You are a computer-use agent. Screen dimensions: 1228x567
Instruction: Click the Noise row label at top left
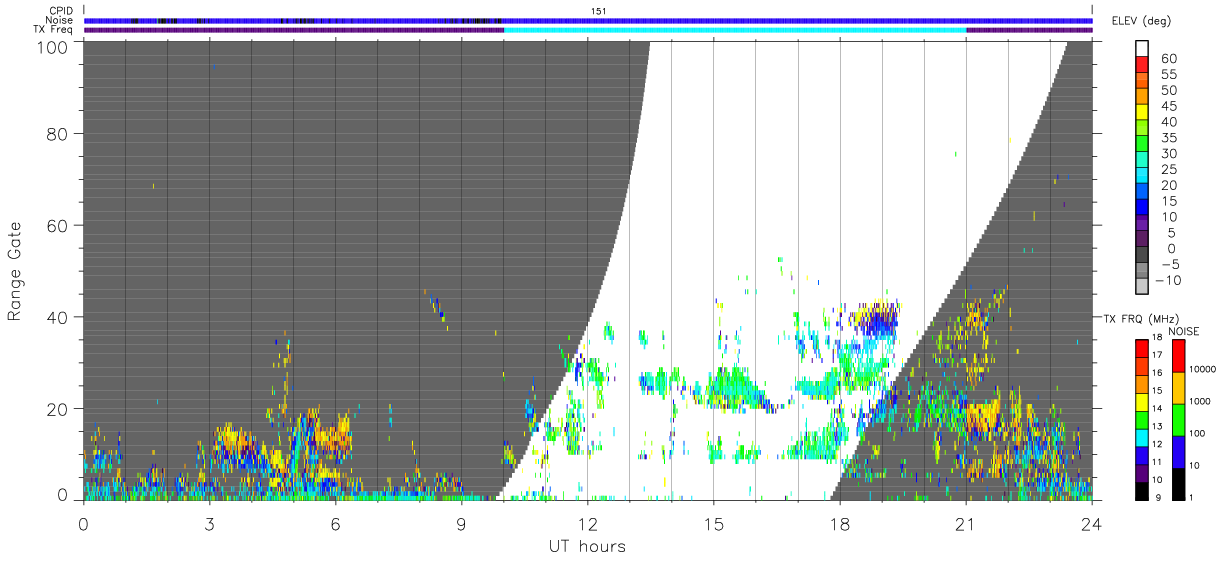[x=58, y=20]
